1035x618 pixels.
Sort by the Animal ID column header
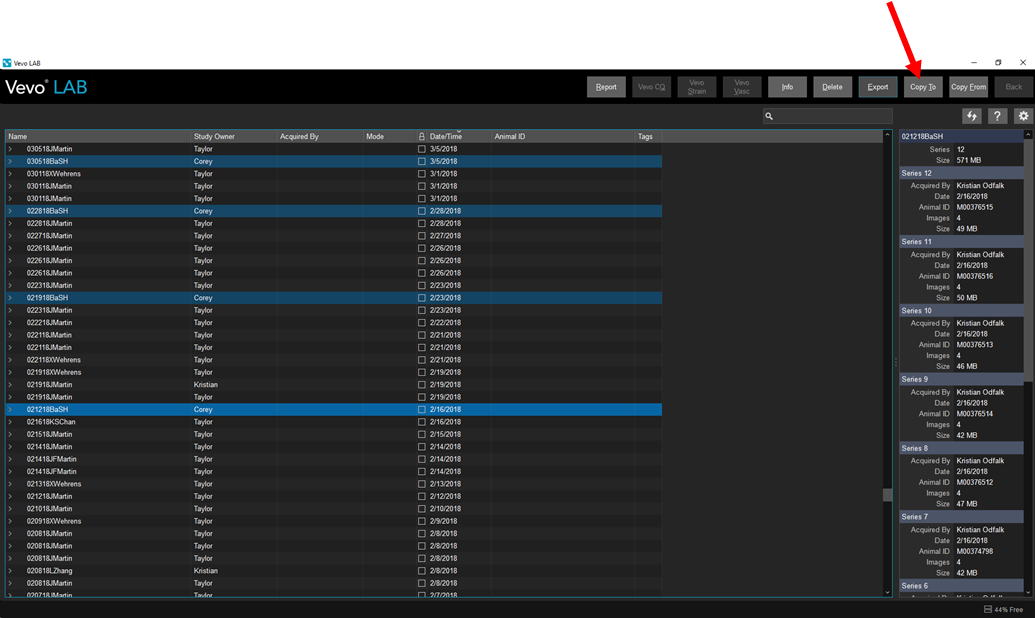(563, 137)
